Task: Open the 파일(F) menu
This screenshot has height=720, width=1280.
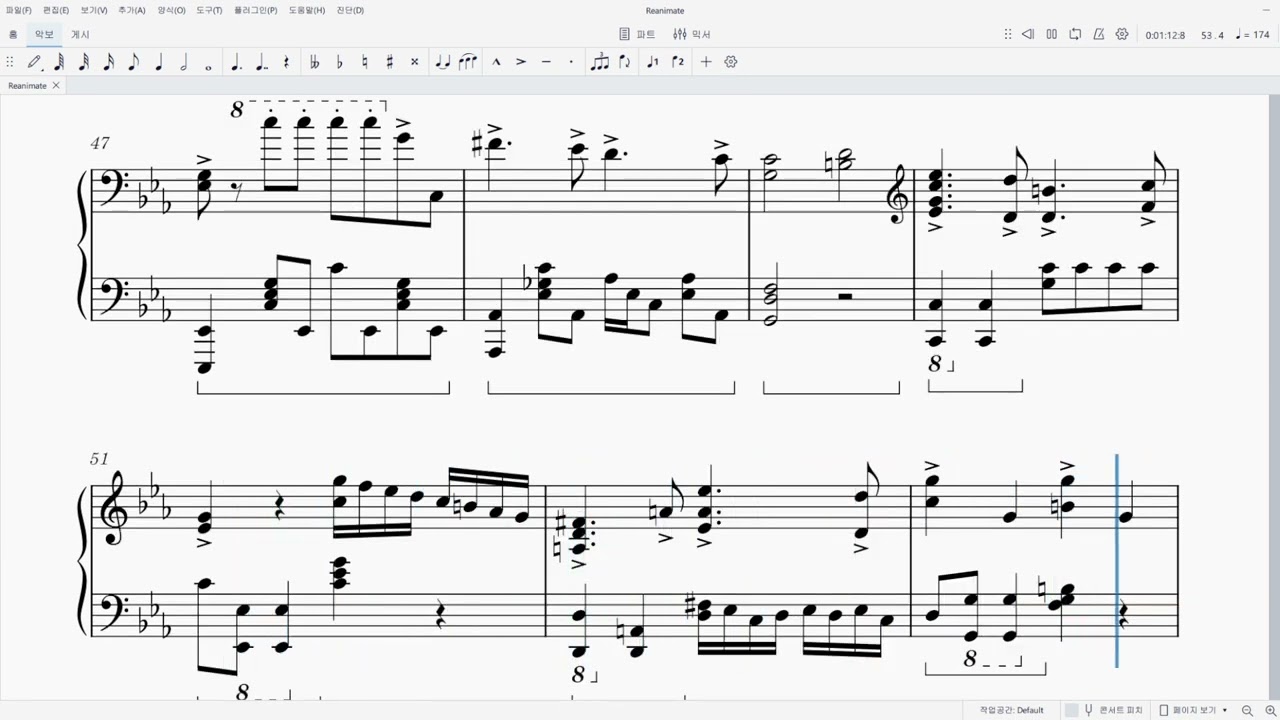Action: pos(18,10)
